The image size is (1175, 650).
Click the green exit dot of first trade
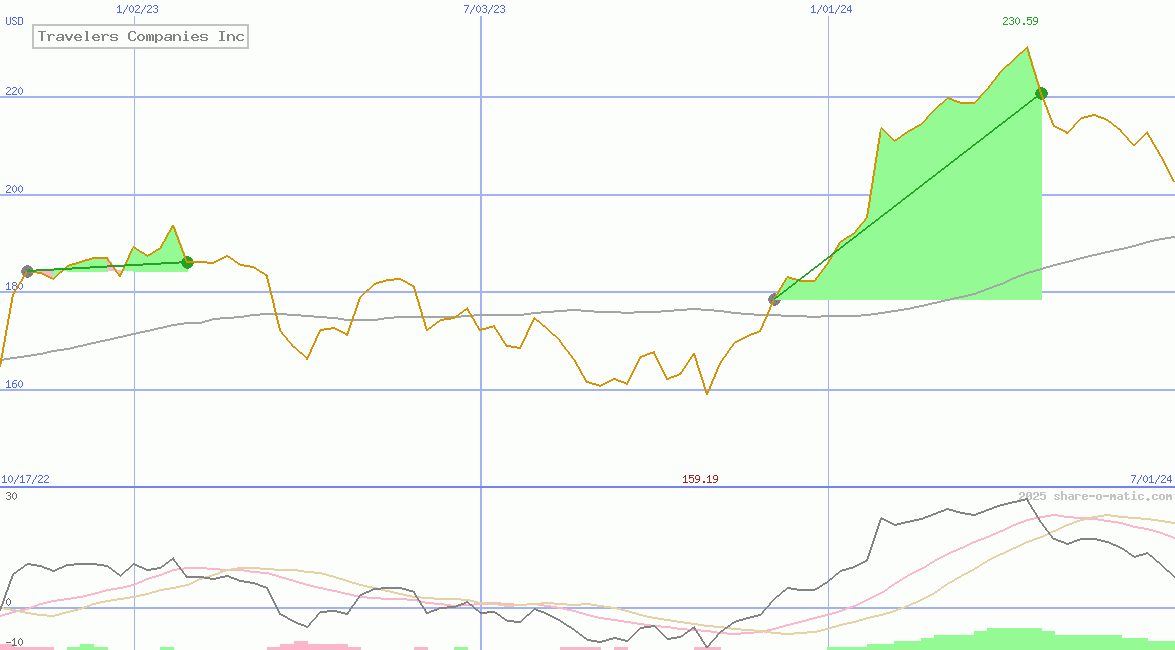coord(187,262)
